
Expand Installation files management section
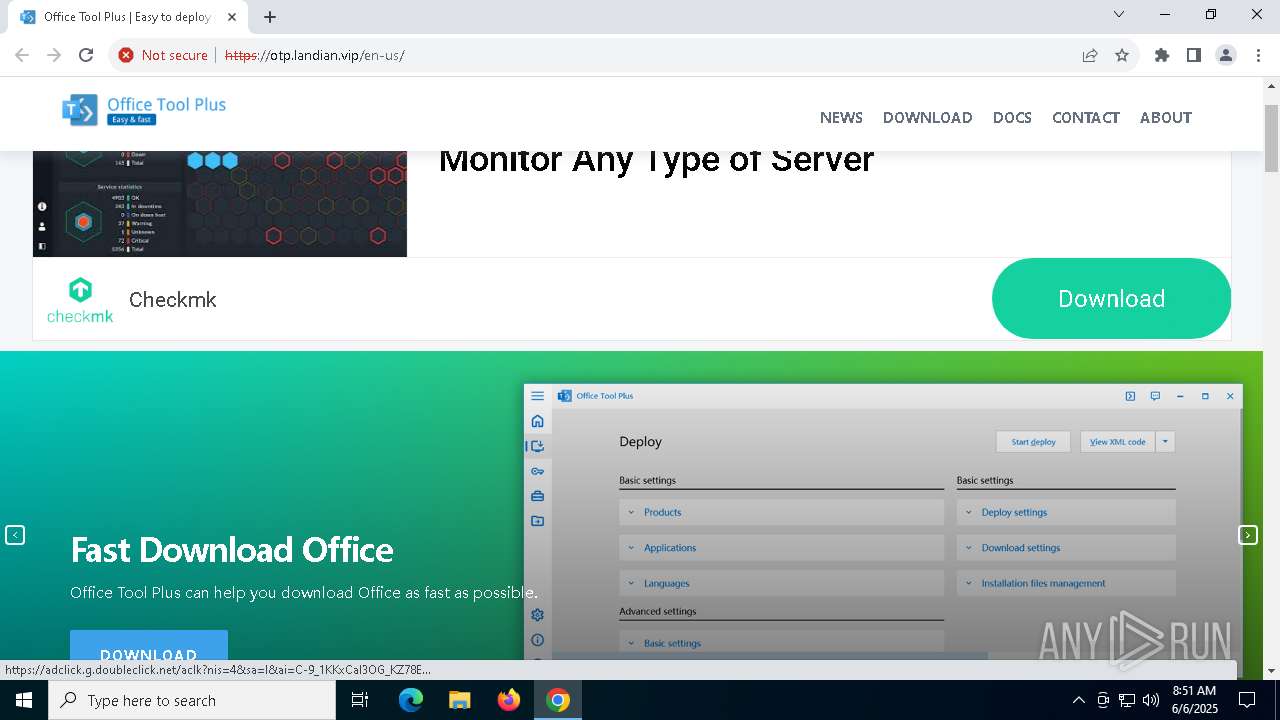click(1066, 583)
